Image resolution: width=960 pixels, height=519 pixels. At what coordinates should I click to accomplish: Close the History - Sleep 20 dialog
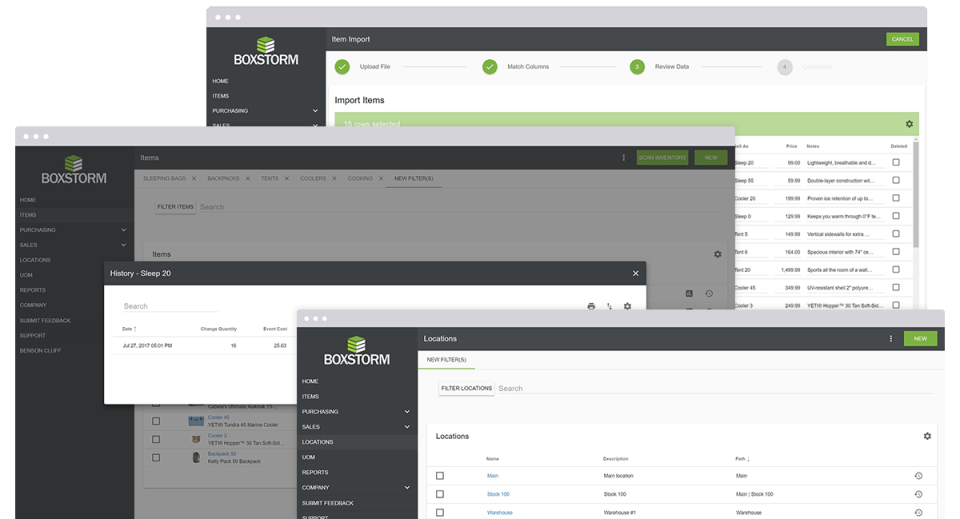[636, 274]
